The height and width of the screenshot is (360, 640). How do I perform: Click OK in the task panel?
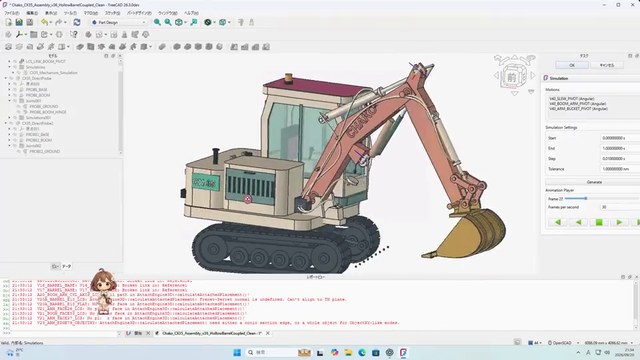(572, 65)
